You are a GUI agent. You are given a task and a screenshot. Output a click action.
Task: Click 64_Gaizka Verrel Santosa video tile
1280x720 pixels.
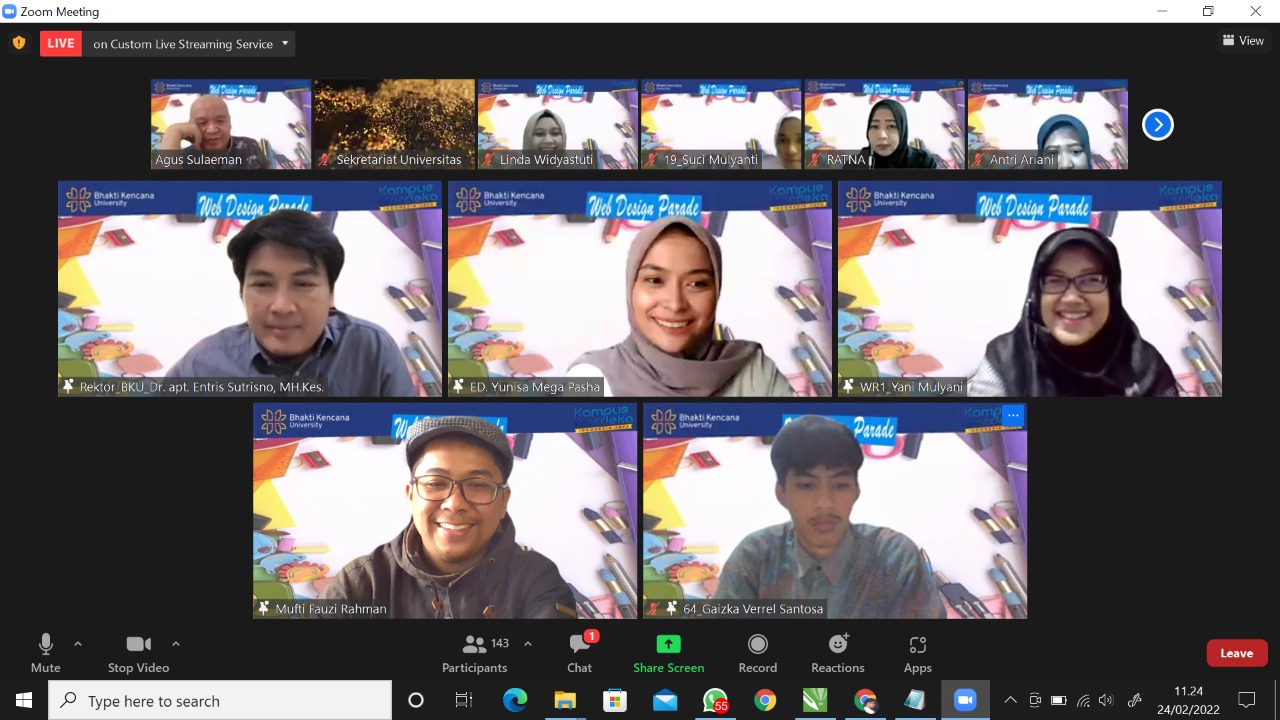pos(835,511)
